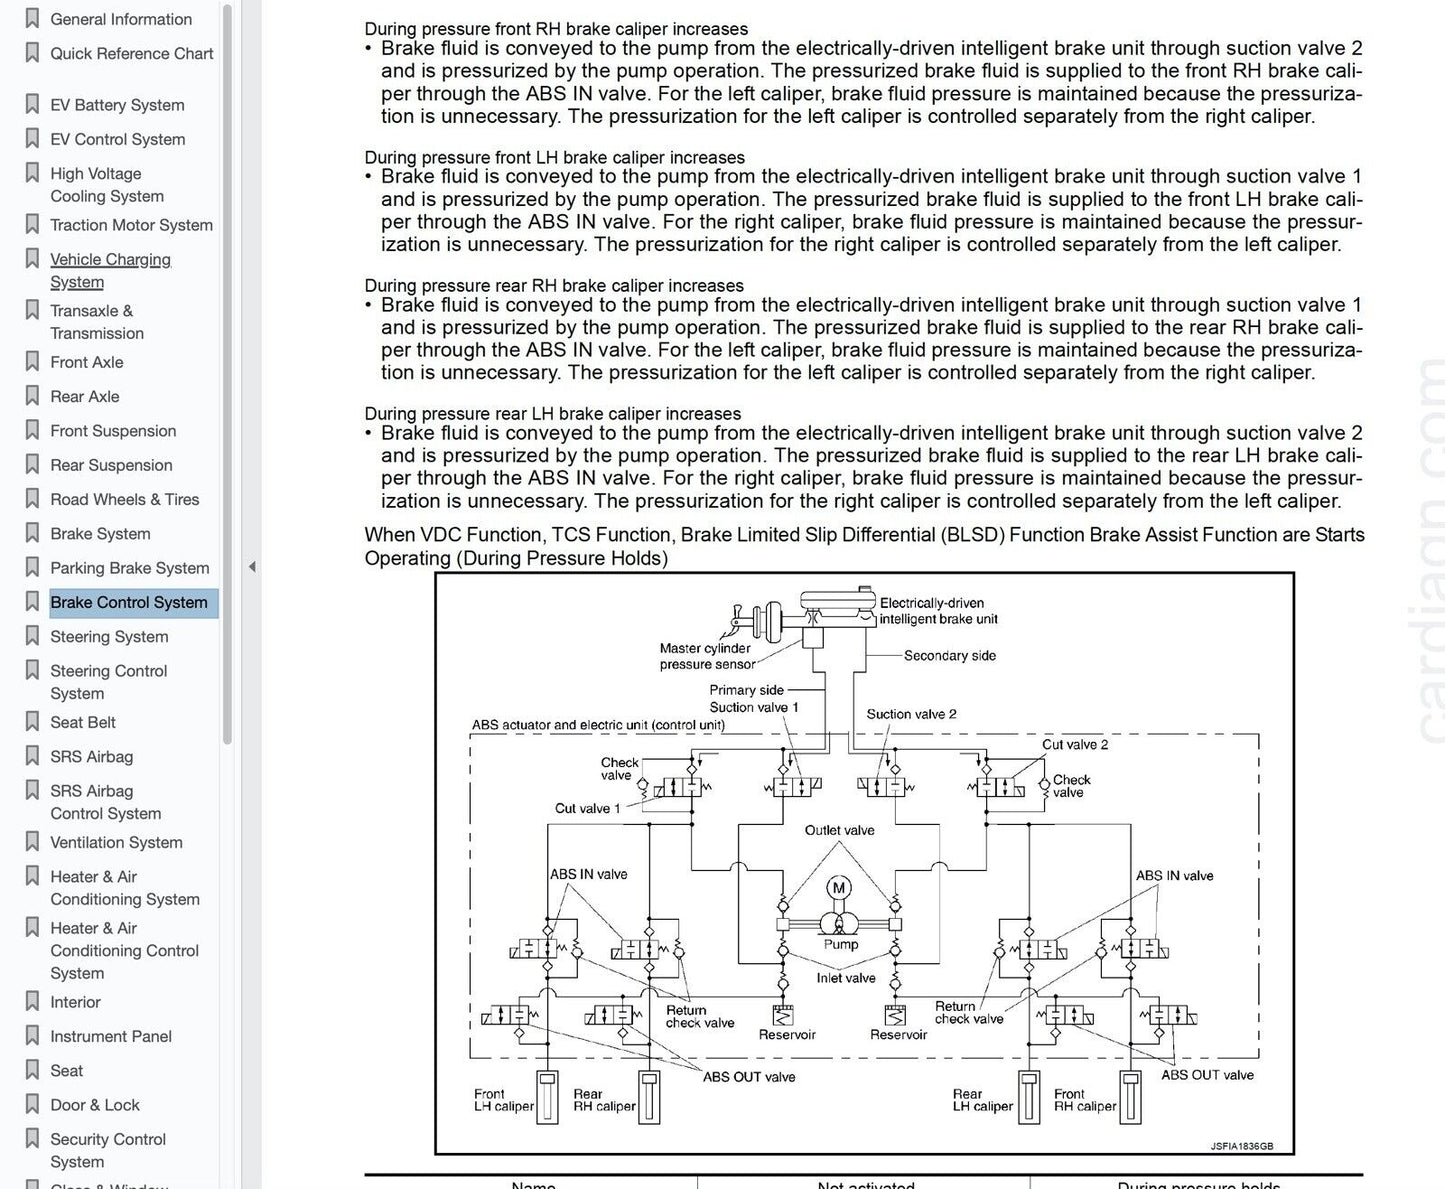1445x1189 pixels.
Task: Click bookmark icon beside EV Battery System
Action: point(32,103)
